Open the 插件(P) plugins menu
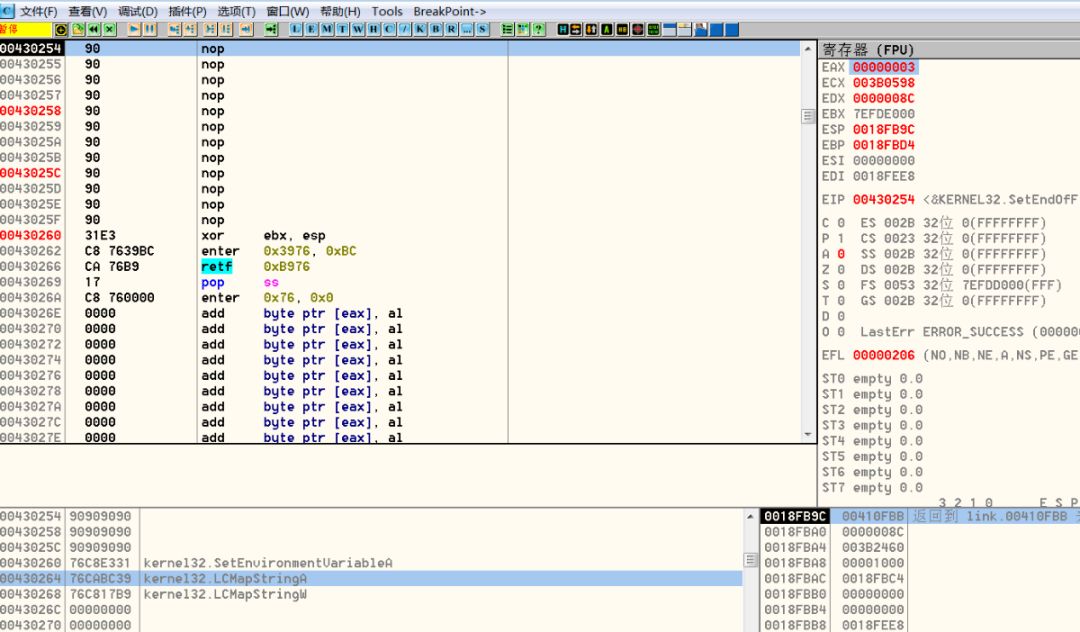The height and width of the screenshot is (632, 1080). 187,11
